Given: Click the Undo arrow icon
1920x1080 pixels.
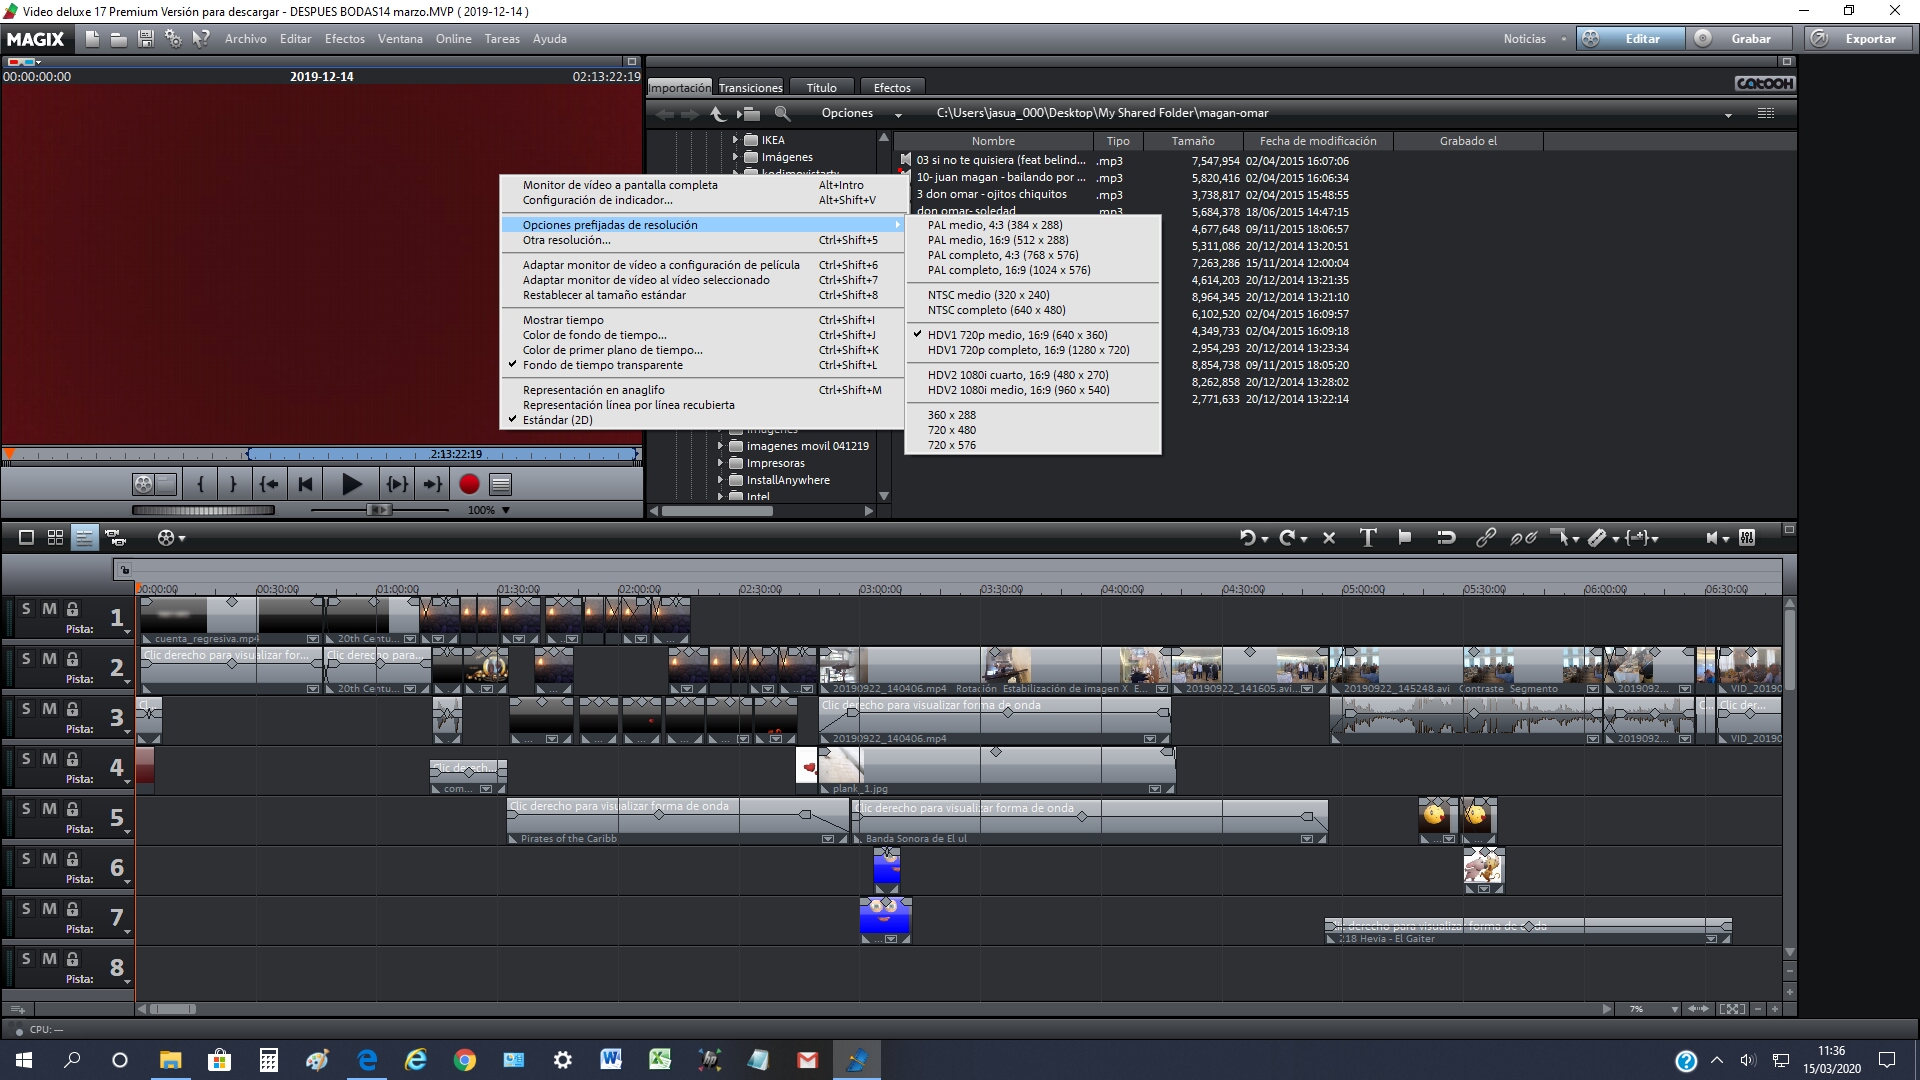Looking at the screenshot, I should click(x=1247, y=538).
